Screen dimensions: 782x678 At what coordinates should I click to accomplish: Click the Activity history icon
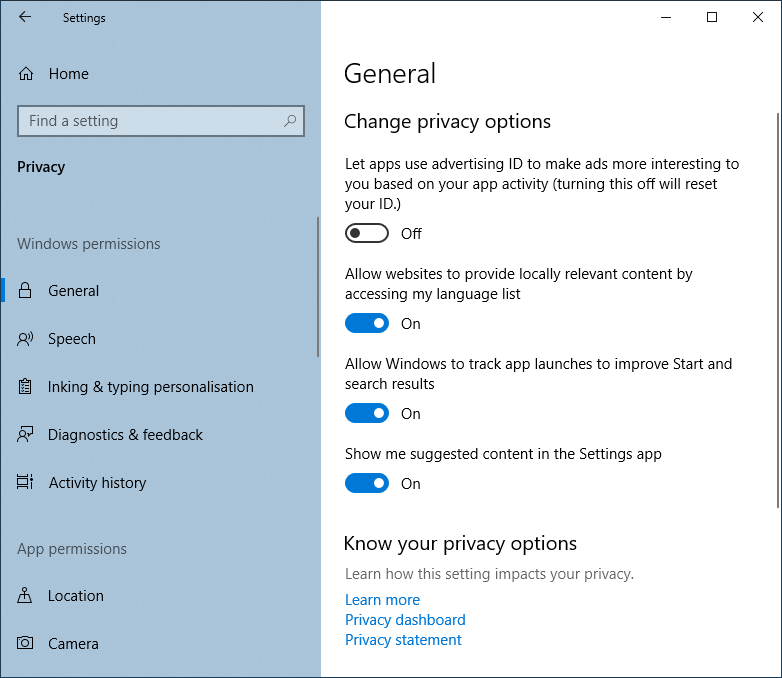(25, 482)
